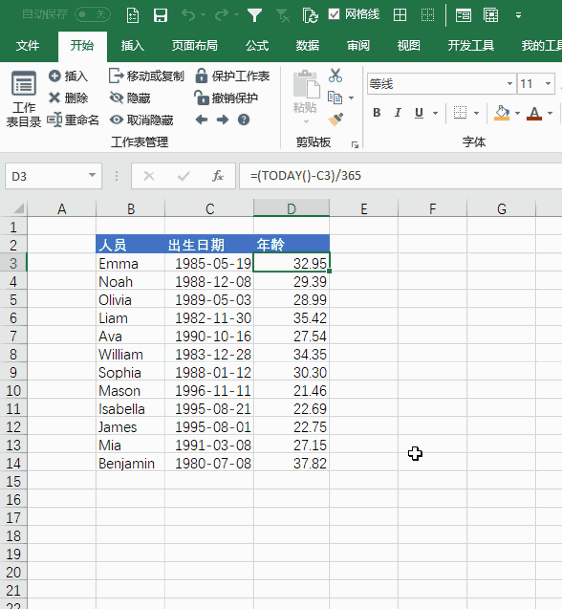Open the font color dropdown arrow

[550, 113]
